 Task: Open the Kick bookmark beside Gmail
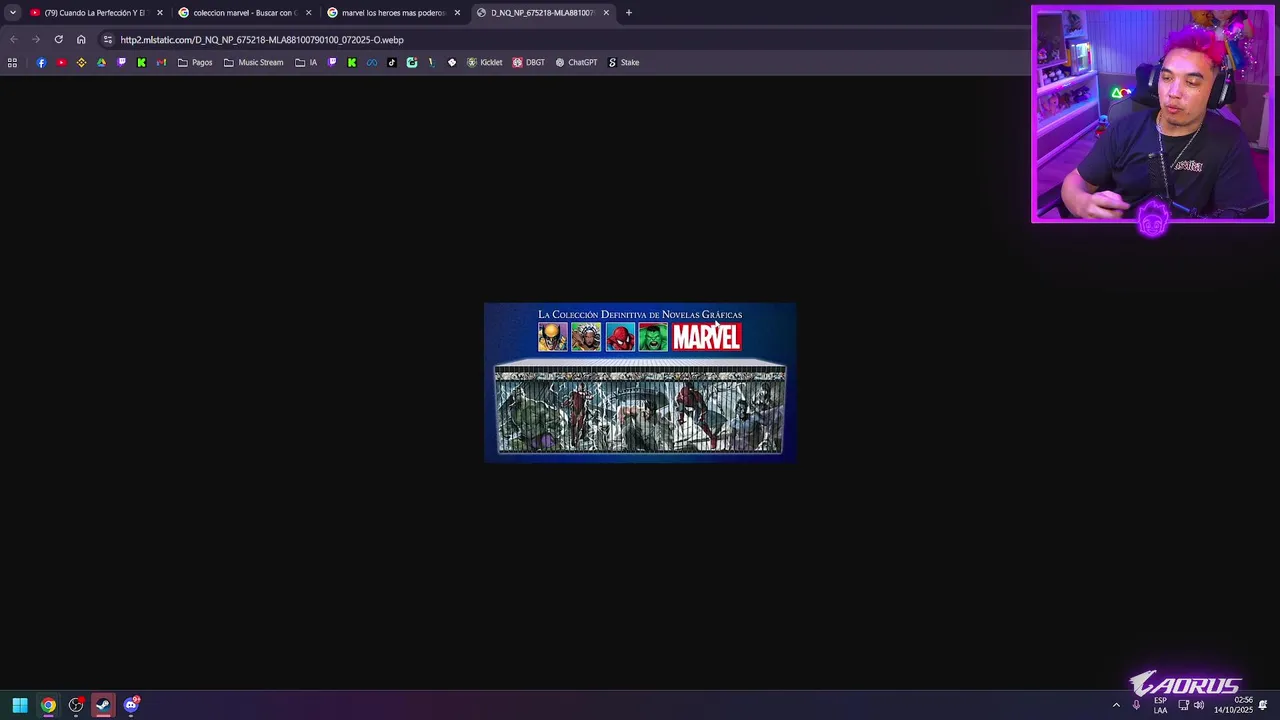click(x=142, y=62)
